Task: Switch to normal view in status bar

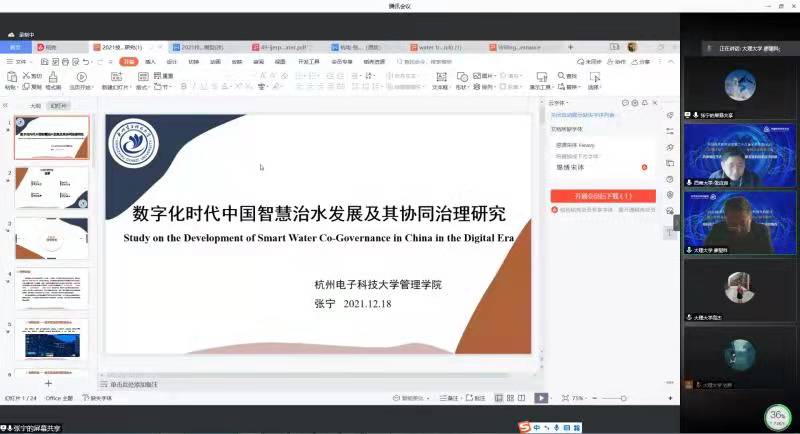Action: coord(498,398)
